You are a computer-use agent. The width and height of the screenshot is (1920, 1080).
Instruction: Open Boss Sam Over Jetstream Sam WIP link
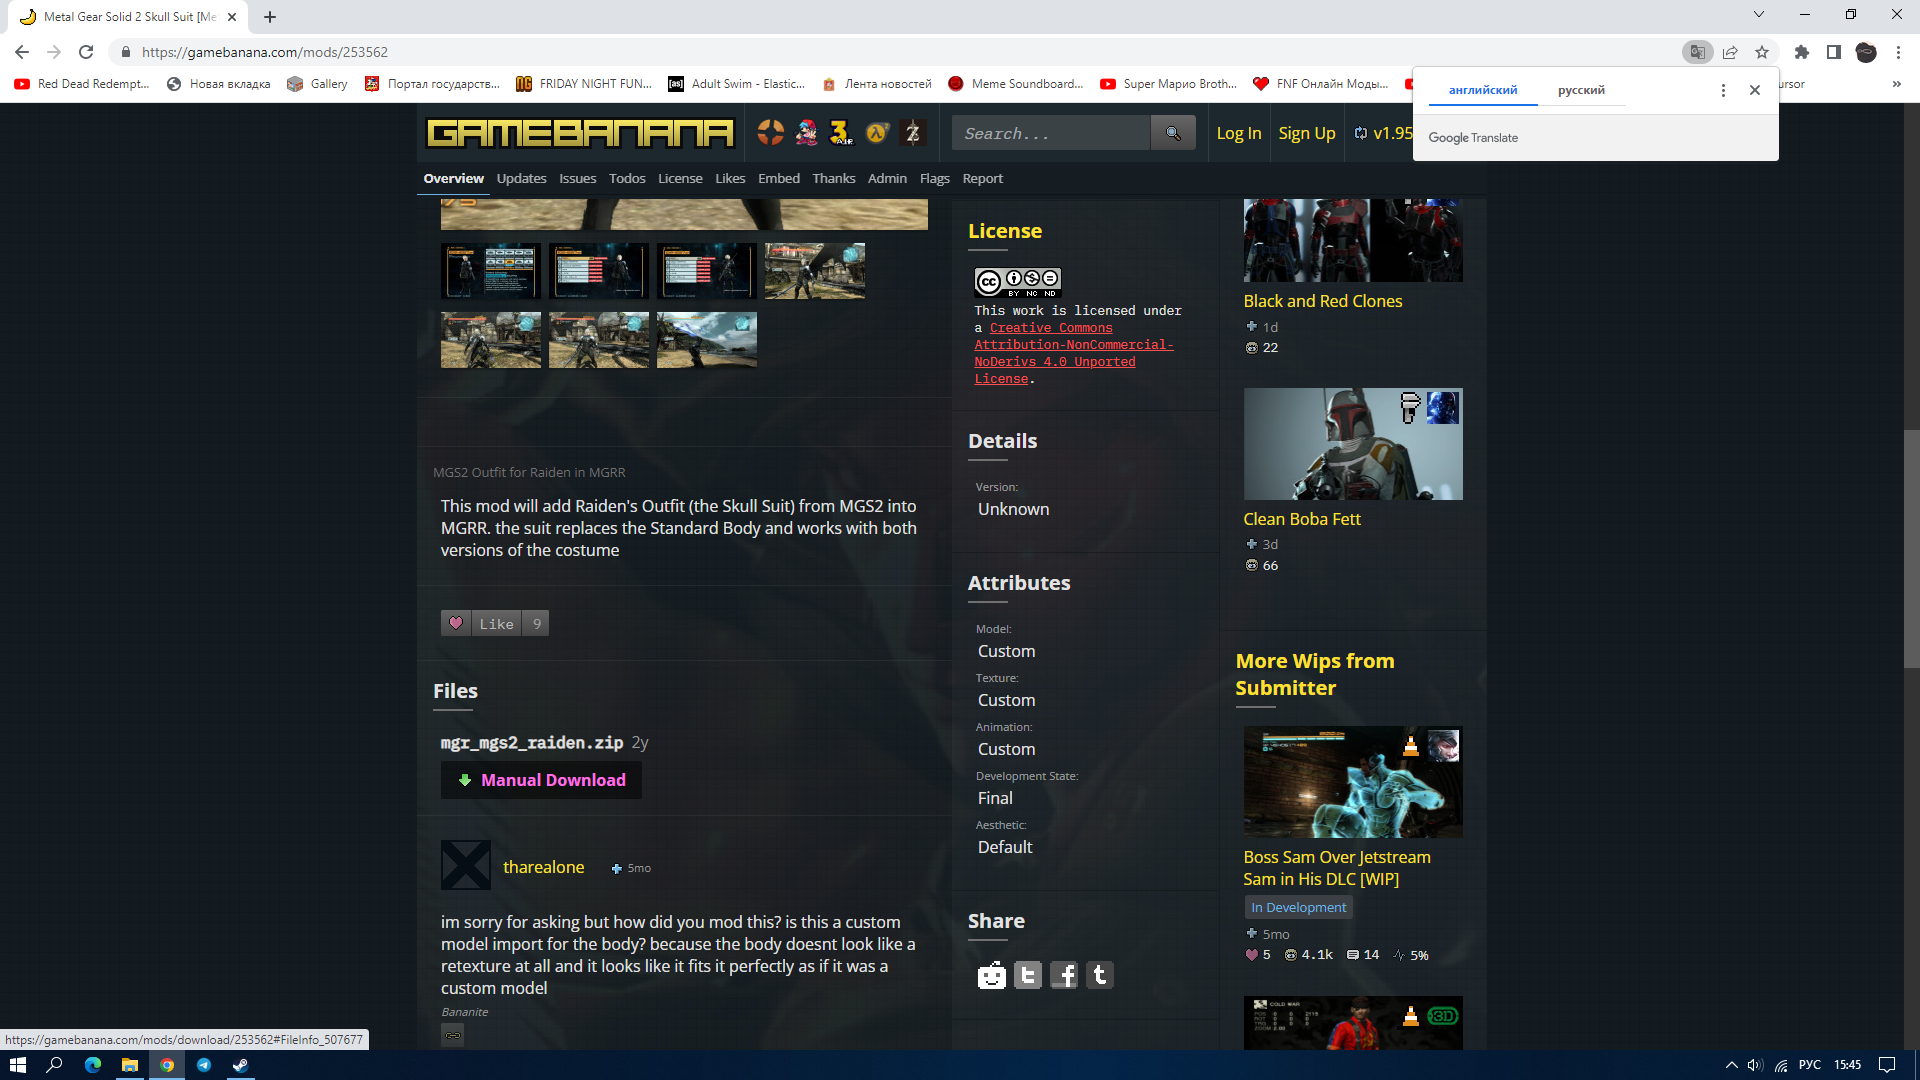point(1337,868)
